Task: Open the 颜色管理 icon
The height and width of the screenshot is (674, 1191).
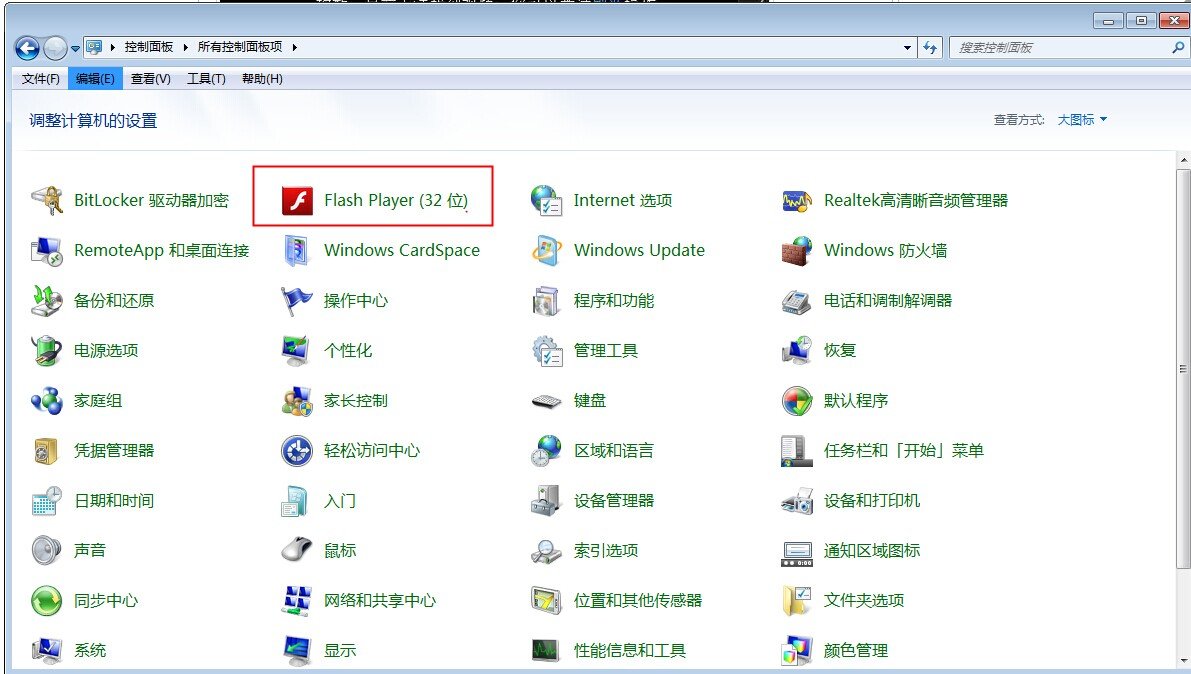Action: 797,651
